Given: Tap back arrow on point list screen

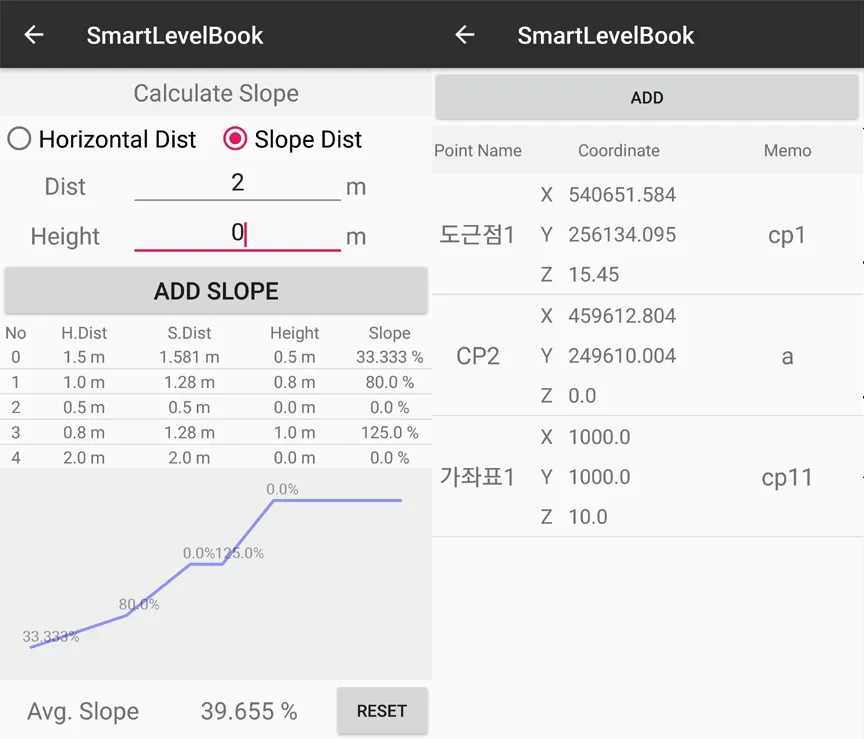Looking at the screenshot, I should coord(465,35).
